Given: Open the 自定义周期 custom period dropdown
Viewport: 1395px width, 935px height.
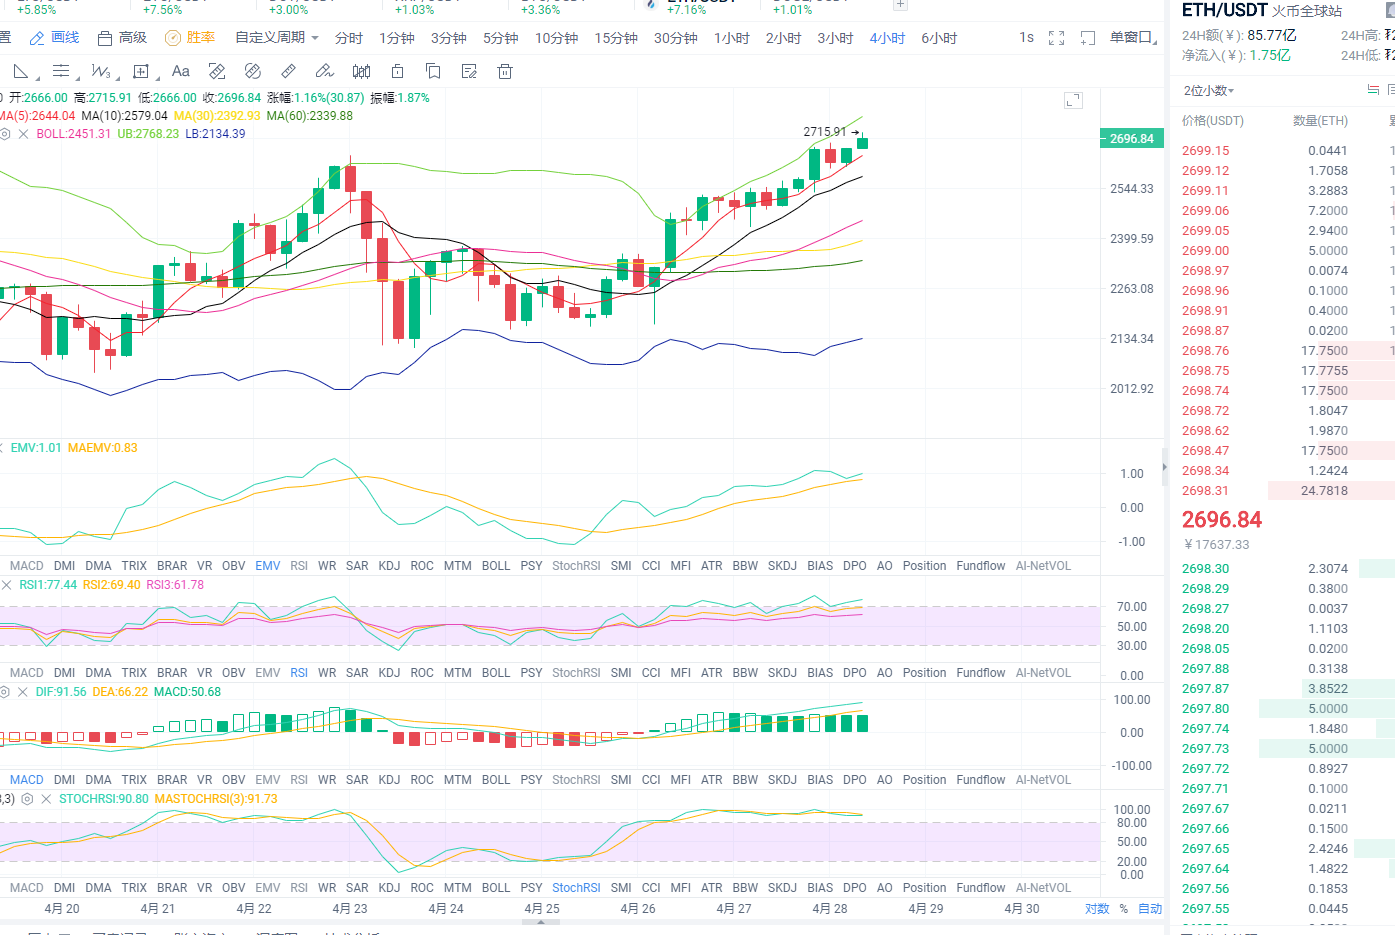Looking at the screenshot, I should 276,38.
